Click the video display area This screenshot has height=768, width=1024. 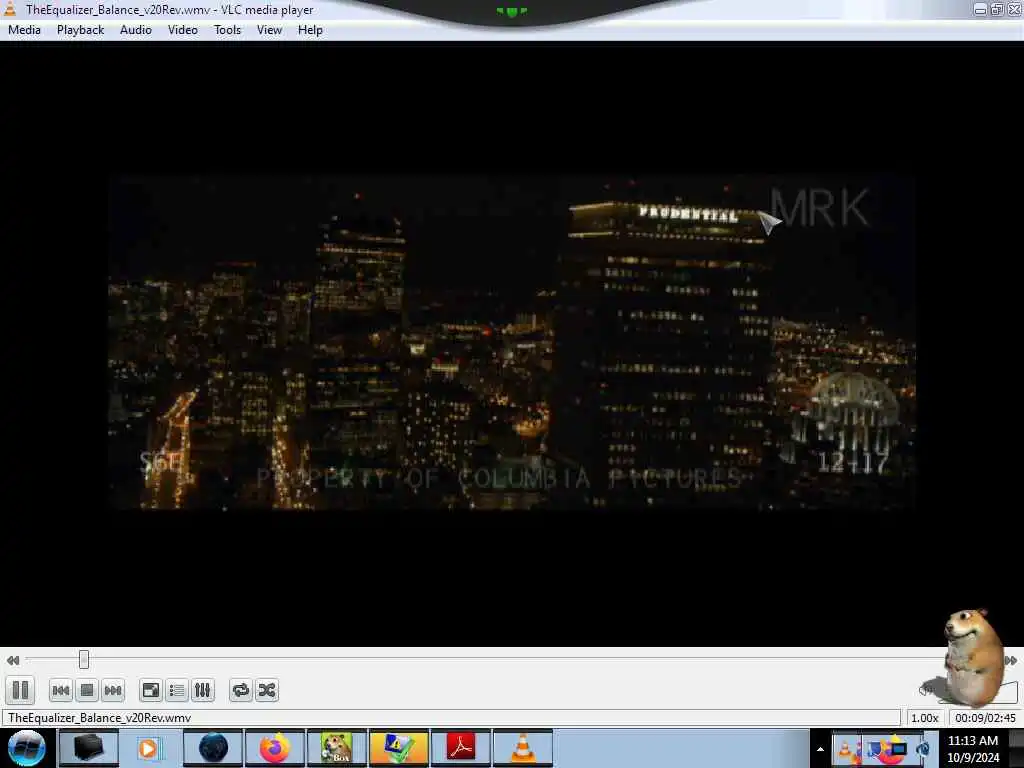click(x=512, y=343)
